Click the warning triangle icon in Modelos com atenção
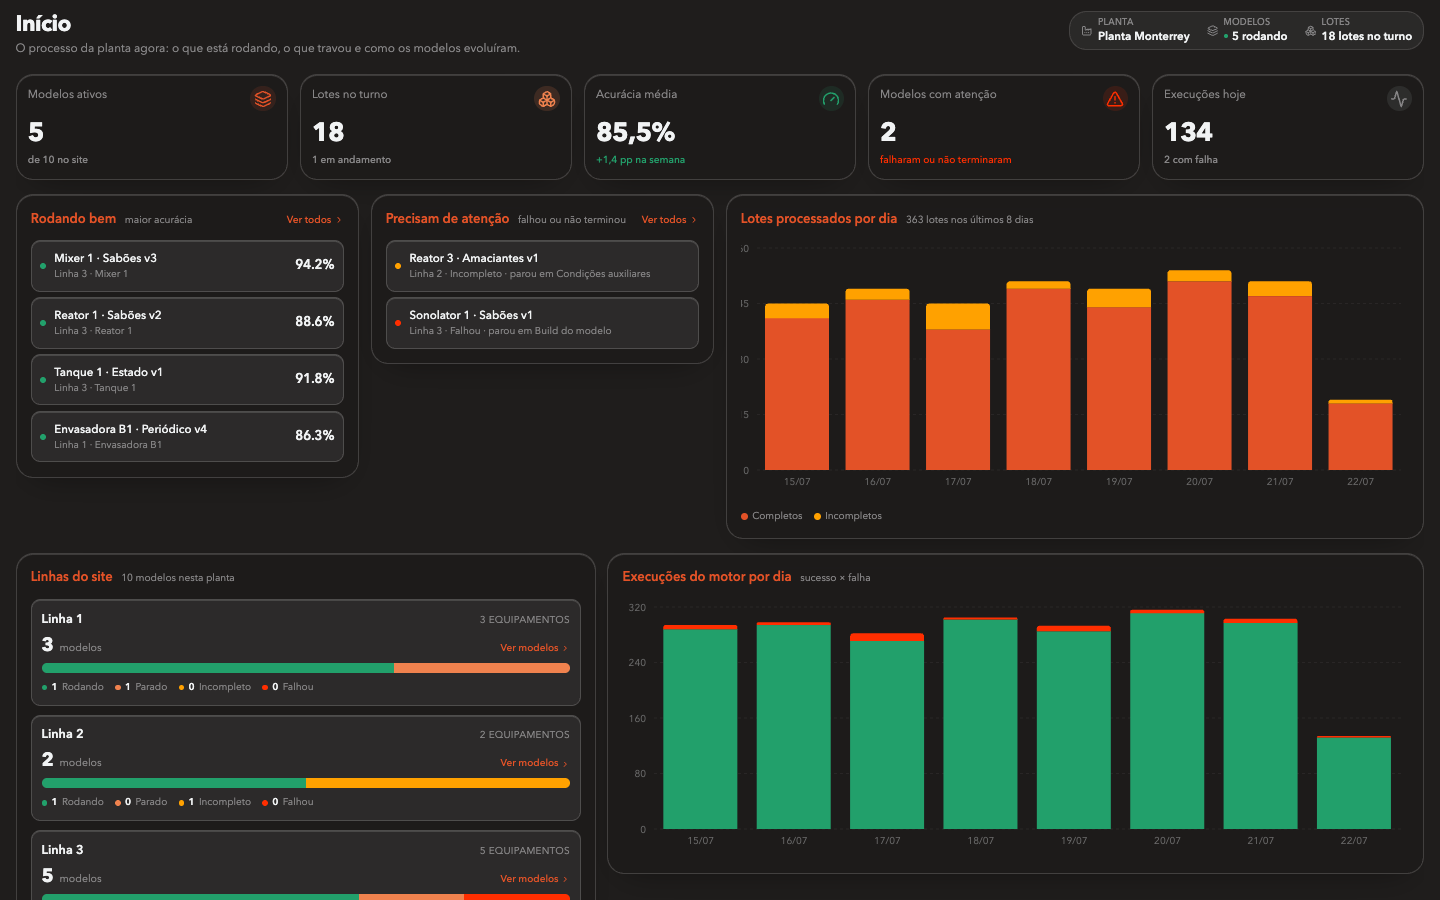Viewport: 1440px width, 900px height. coord(1115,99)
